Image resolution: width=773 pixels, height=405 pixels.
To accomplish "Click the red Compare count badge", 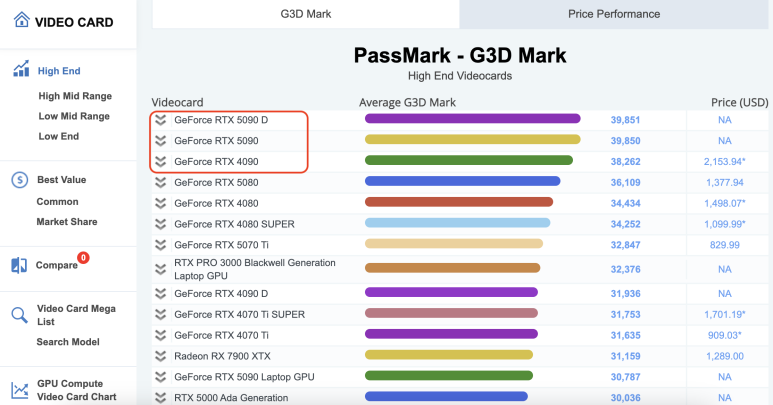I will (x=83, y=257).
